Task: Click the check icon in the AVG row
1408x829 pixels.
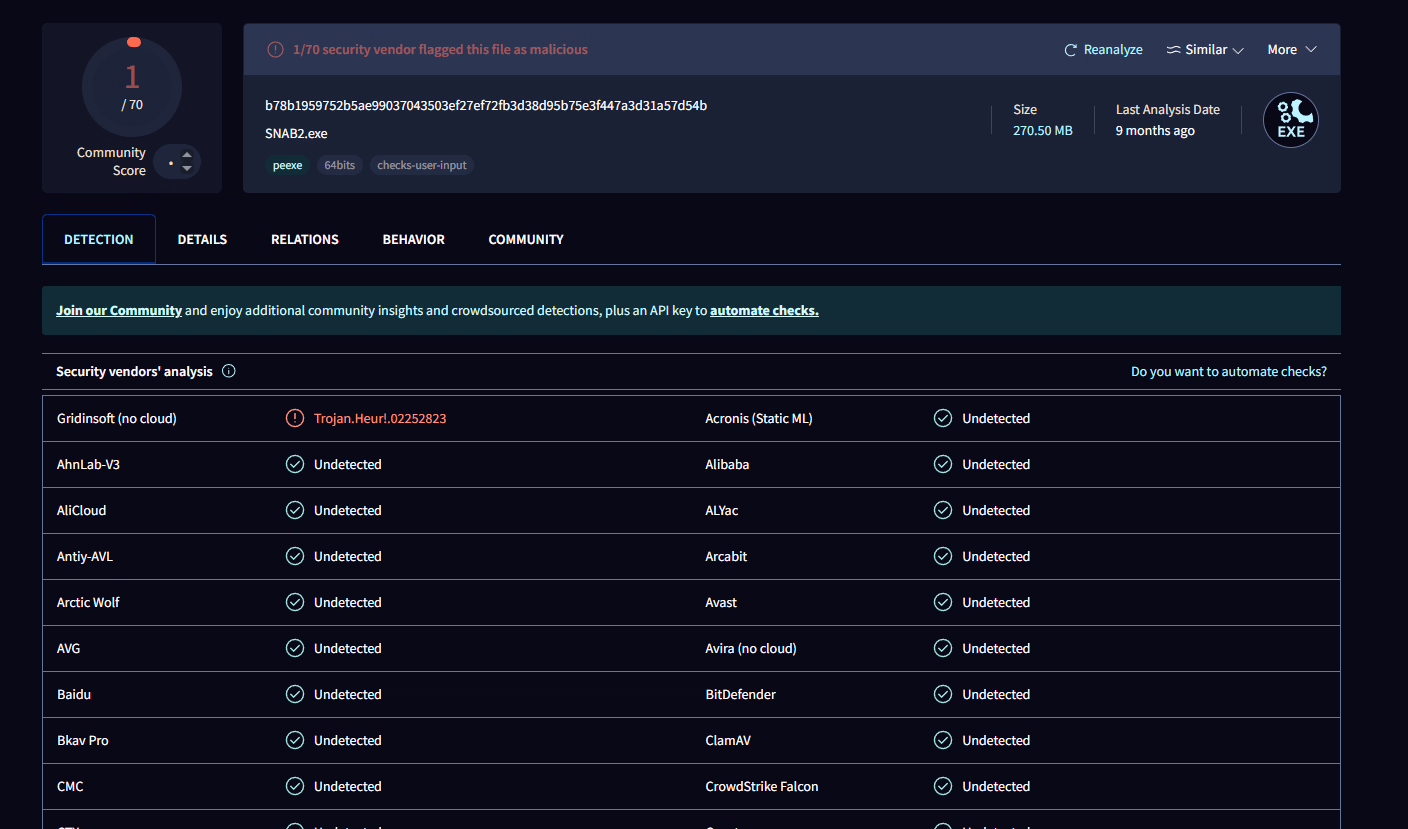Action: tap(295, 648)
